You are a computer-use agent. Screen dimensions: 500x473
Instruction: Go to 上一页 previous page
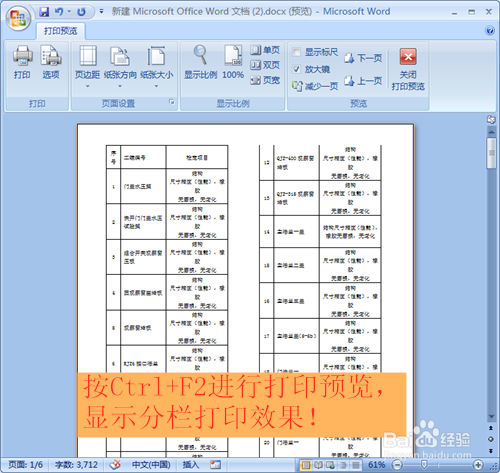(x=363, y=81)
